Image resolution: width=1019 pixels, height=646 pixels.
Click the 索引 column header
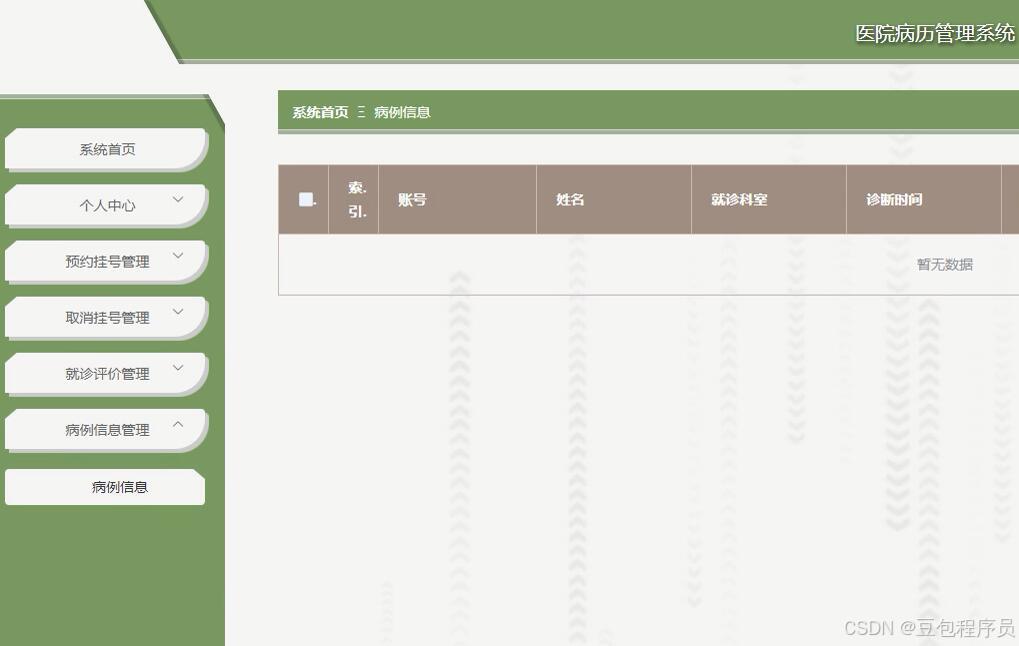click(354, 200)
